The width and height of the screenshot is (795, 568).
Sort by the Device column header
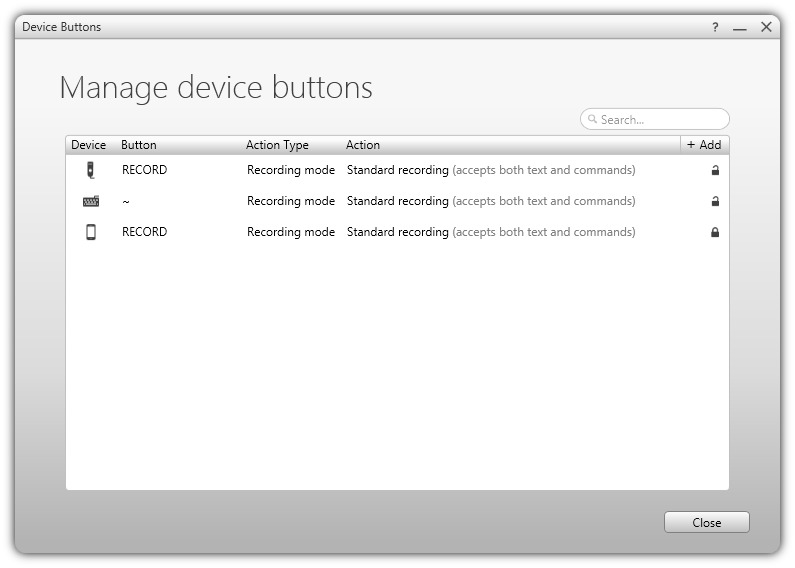click(x=88, y=145)
